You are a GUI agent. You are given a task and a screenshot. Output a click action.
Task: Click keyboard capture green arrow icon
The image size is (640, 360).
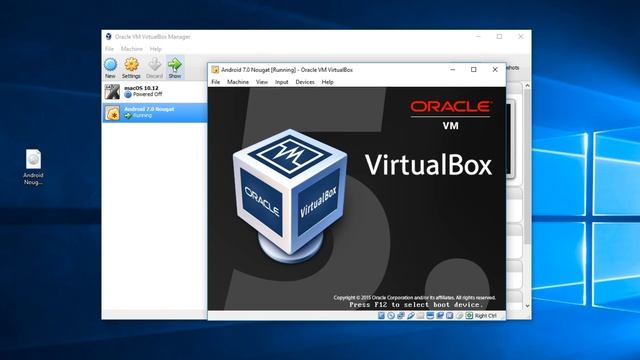tap(469, 316)
